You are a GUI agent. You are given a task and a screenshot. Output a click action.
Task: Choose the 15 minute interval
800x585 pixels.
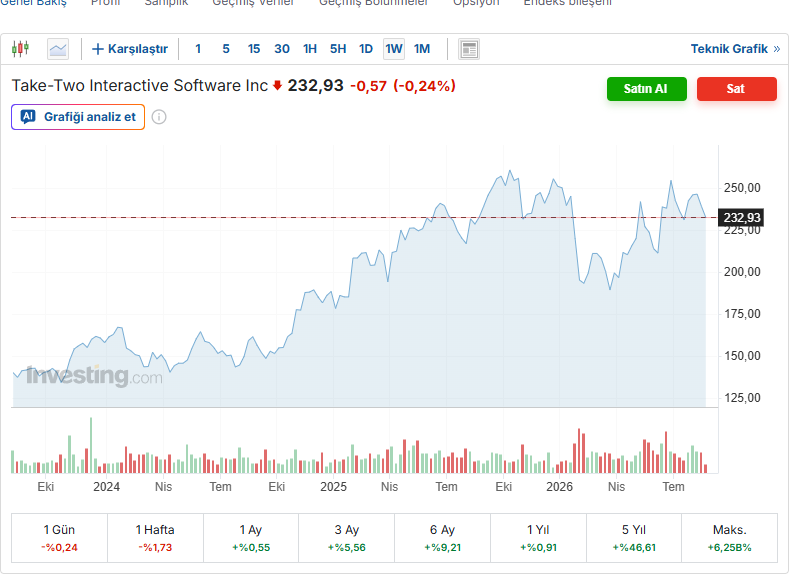[x=254, y=49]
